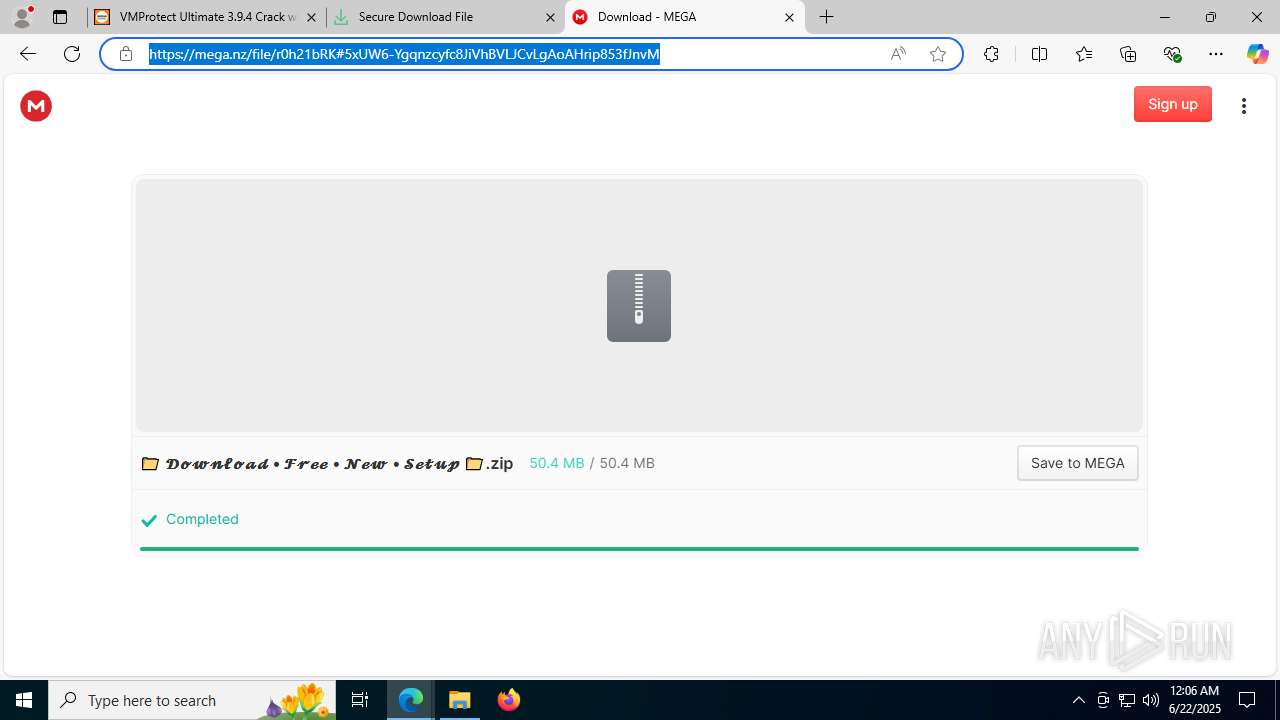Click taskbar search box
Image resolution: width=1280 pixels, height=720 pixels.
(x=192, y=700)
